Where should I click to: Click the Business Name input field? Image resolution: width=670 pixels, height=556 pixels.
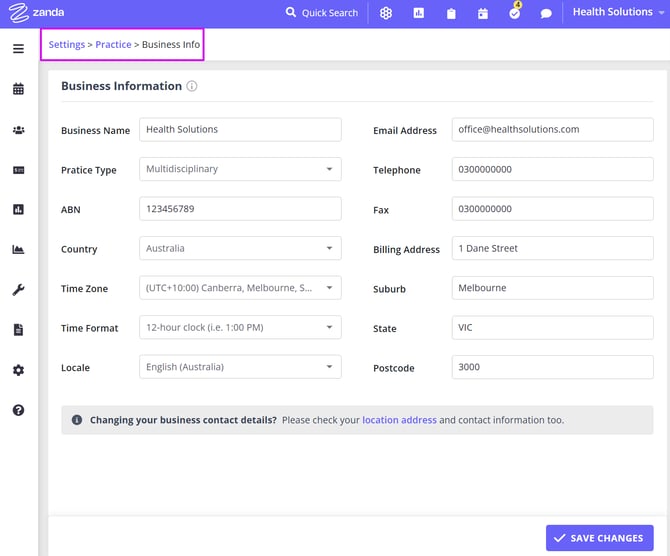[x=240, y=129]
